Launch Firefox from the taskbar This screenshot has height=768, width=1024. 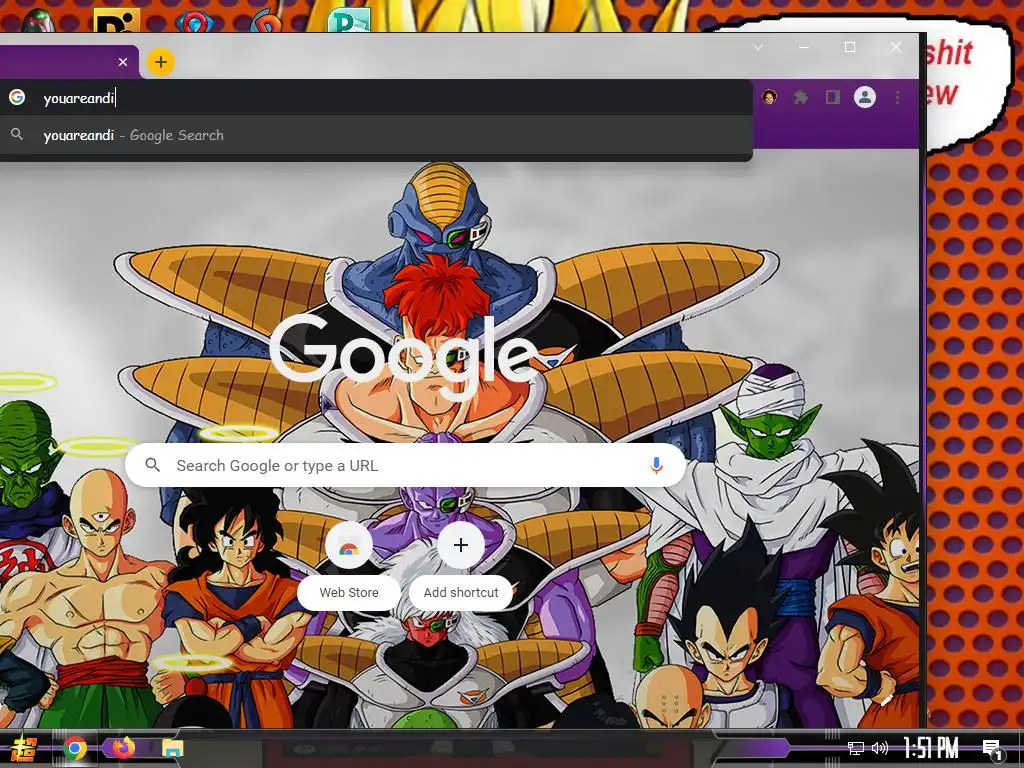pos(123,747)
